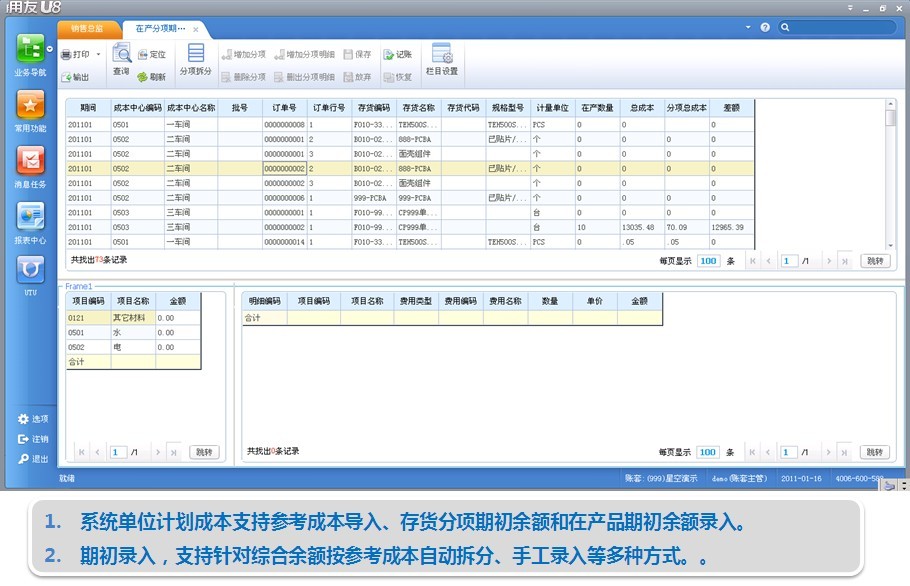Click the 退出 exit icon
The height and width of the screenshot is (586, 910).
point(23,459)
